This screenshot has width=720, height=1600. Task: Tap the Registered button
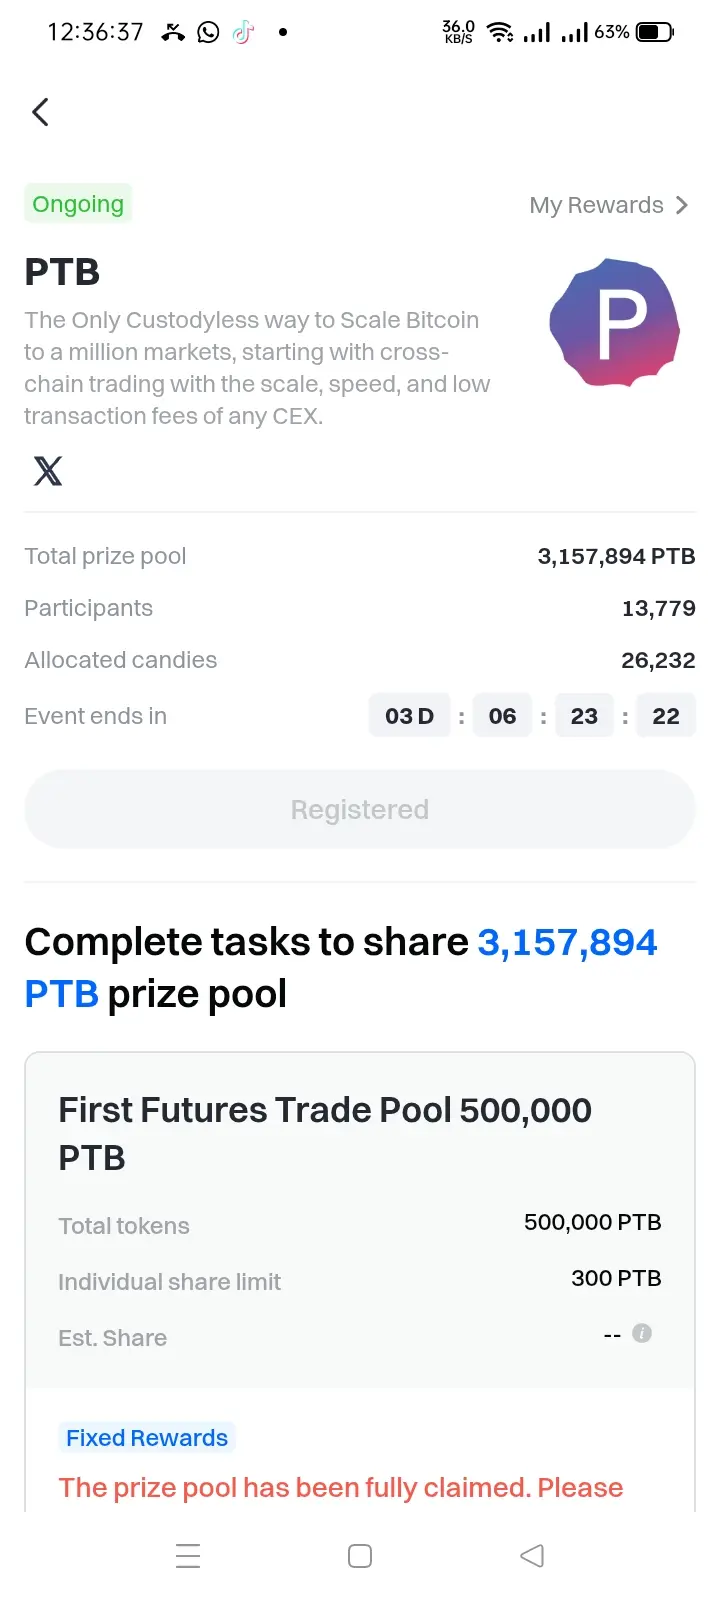(x=360, y=809)
